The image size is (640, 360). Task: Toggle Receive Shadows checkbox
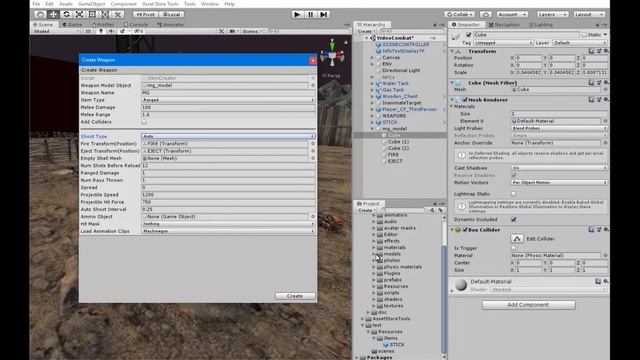click(x=513, y=175)
